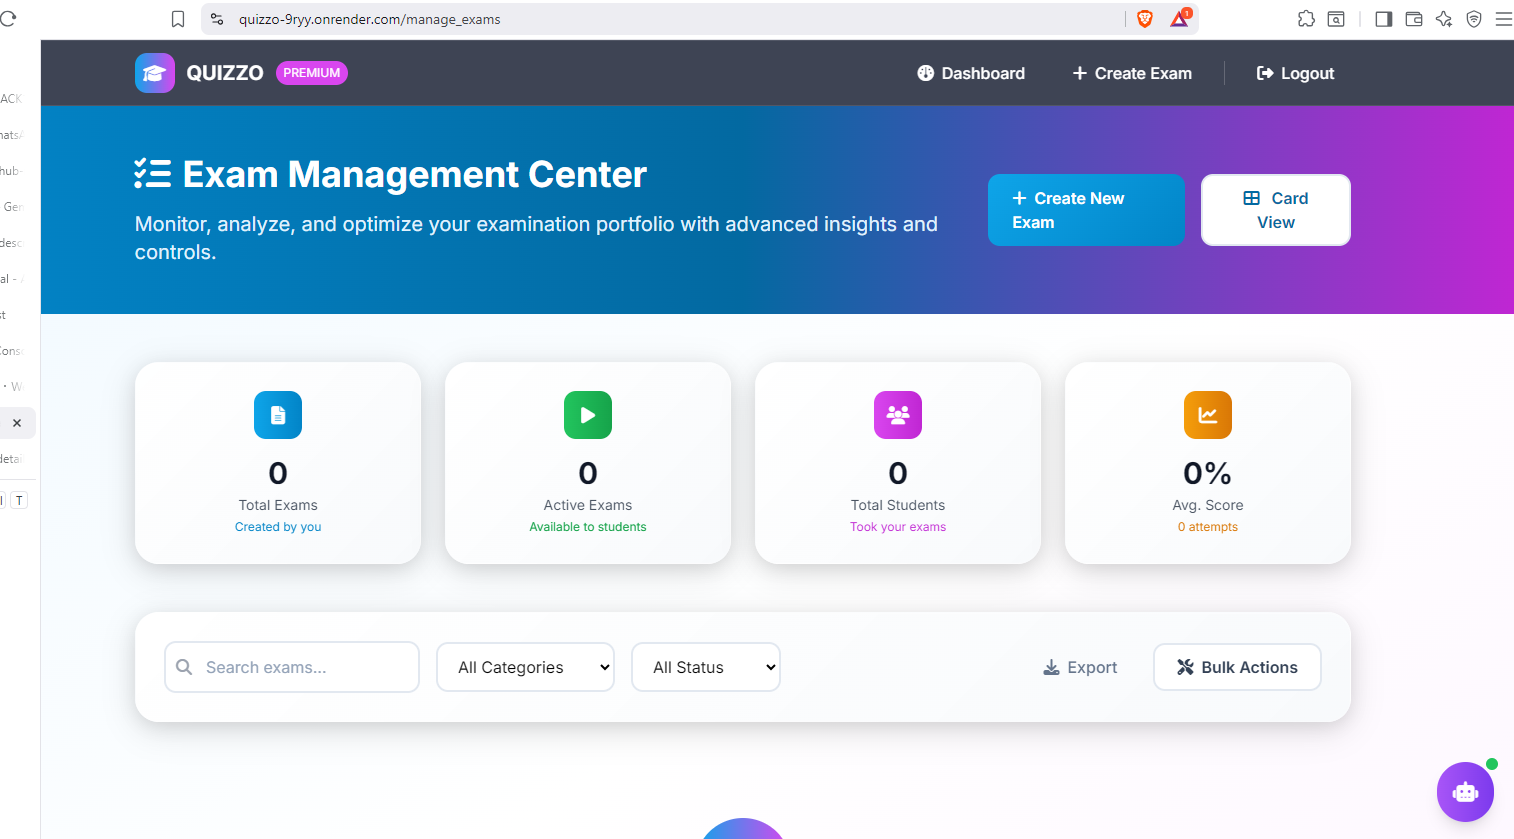1514x839 pixels.
Task: Bookmark this page with the bookmark icon
Action: pos(178,19)
